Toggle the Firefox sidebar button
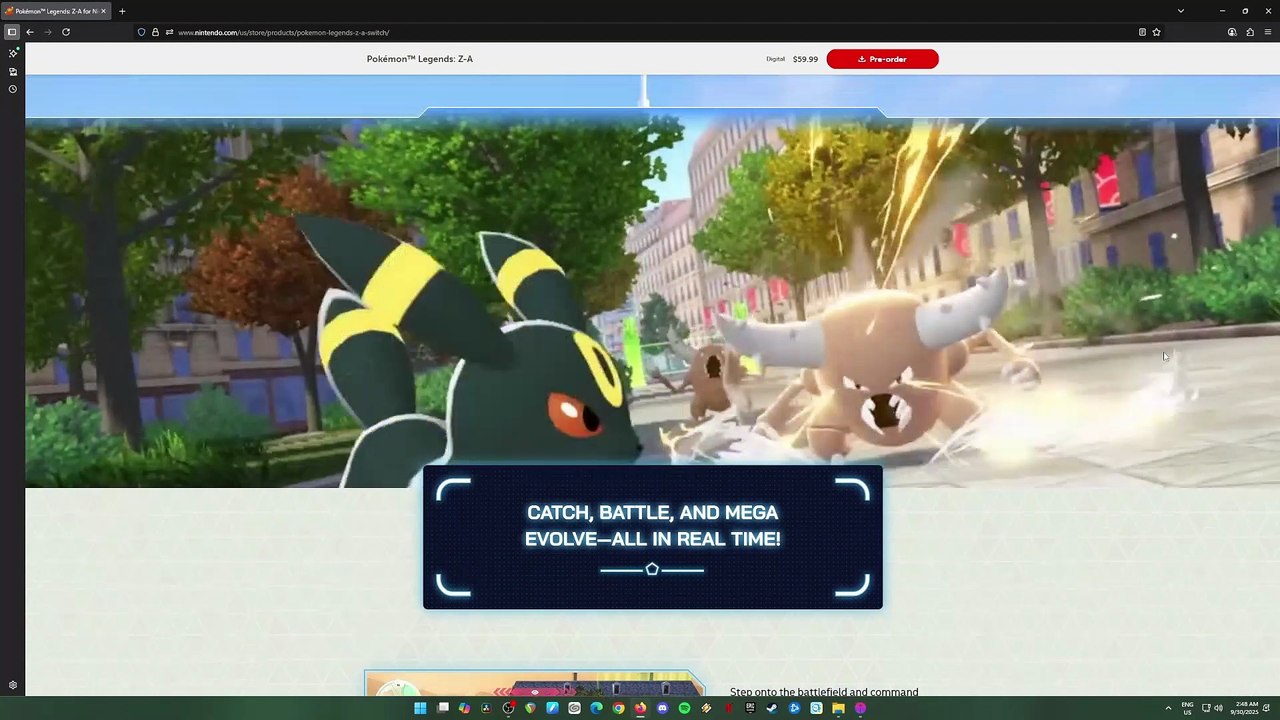Image resolution: width=1280 pixels, height=720 pixels. click(x=12, y=32)
